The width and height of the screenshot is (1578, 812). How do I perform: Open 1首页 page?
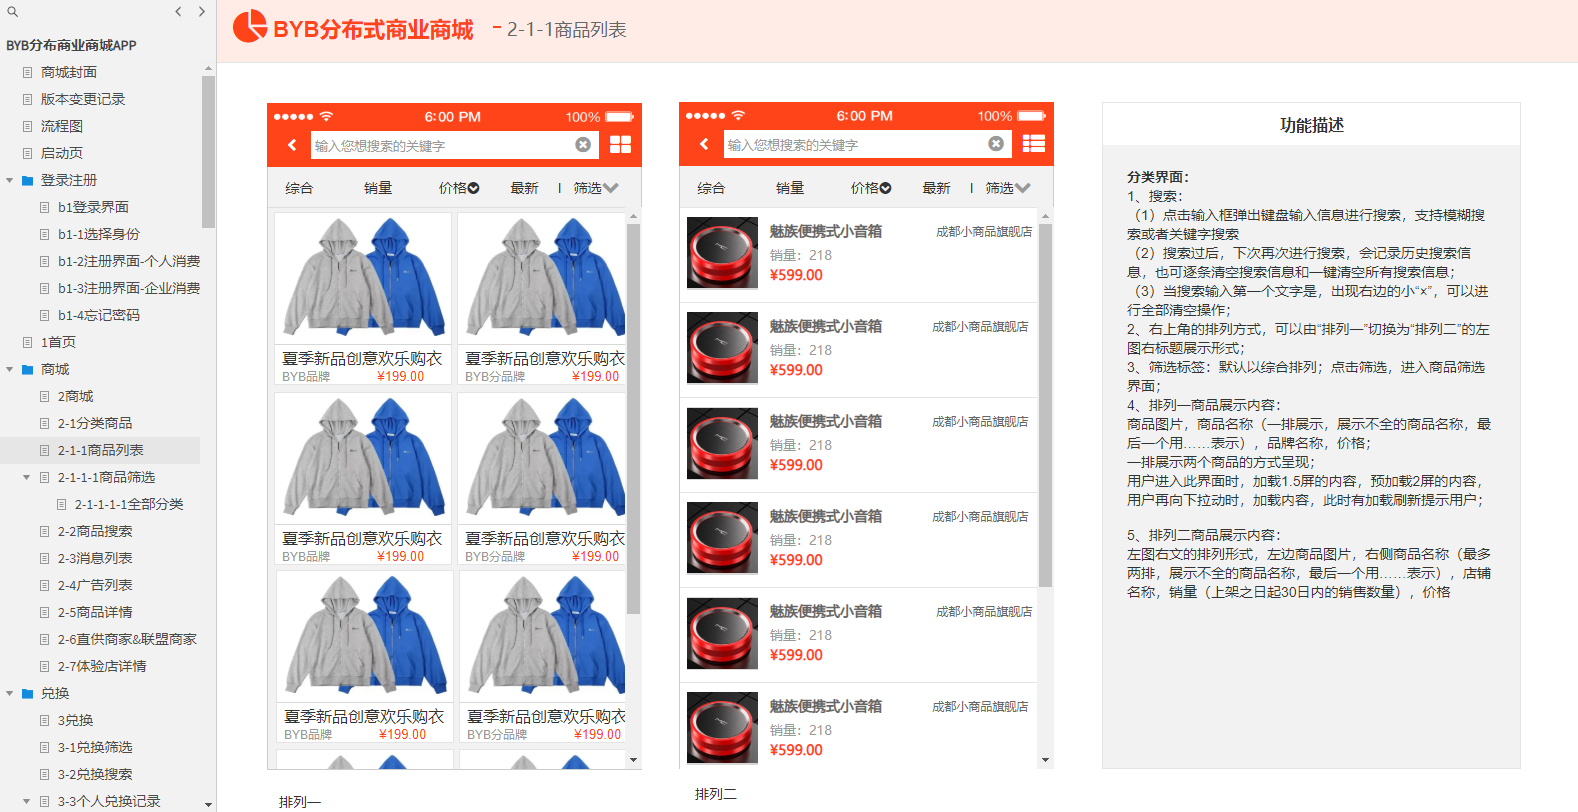[58, 342]
